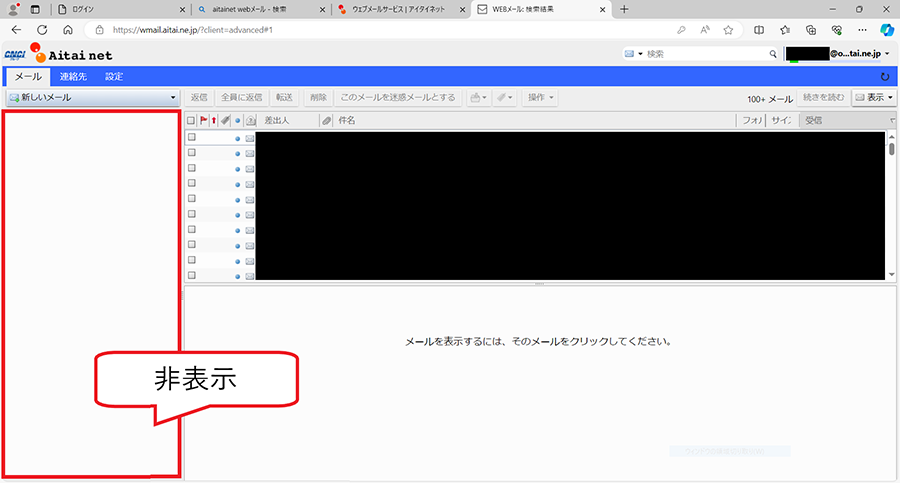Click the red flag column icon
Screen dimensions: 900x483
tap(203, 121)
